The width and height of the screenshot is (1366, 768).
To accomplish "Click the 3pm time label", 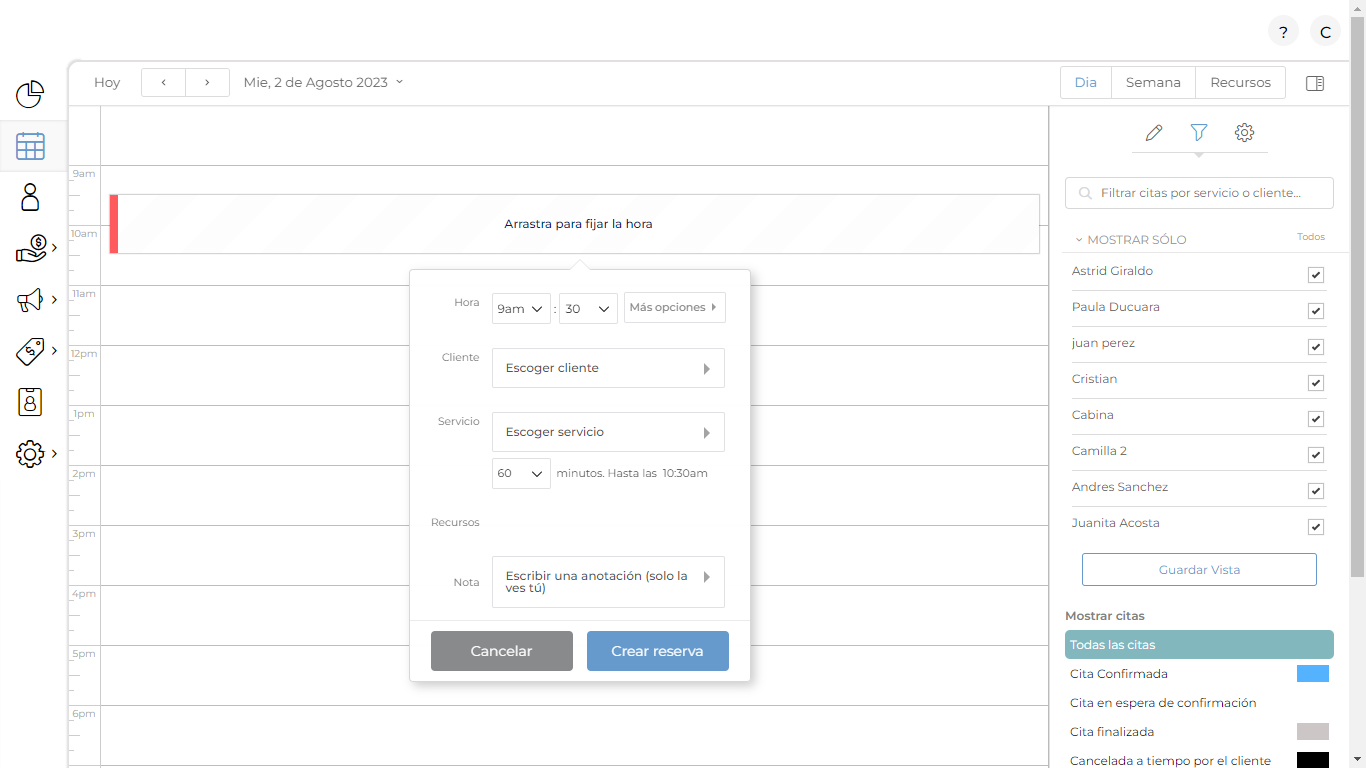I will [84, 533].
